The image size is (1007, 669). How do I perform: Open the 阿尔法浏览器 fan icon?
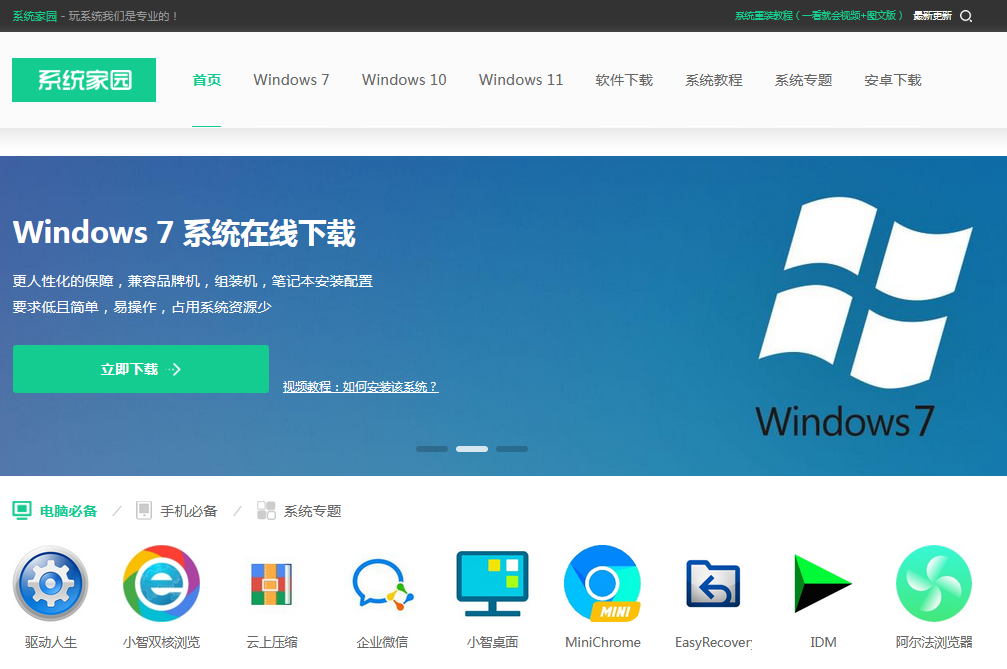[x=934, y=583]
